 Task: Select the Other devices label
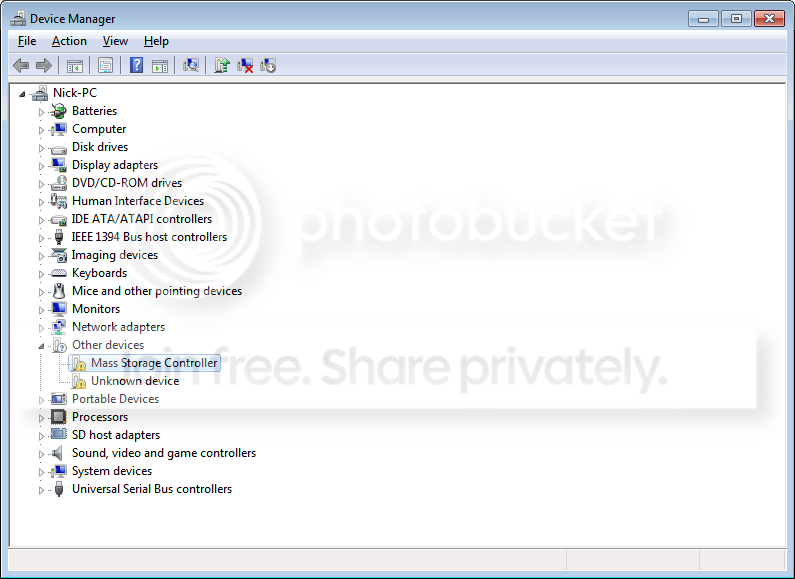click(108, 345)
